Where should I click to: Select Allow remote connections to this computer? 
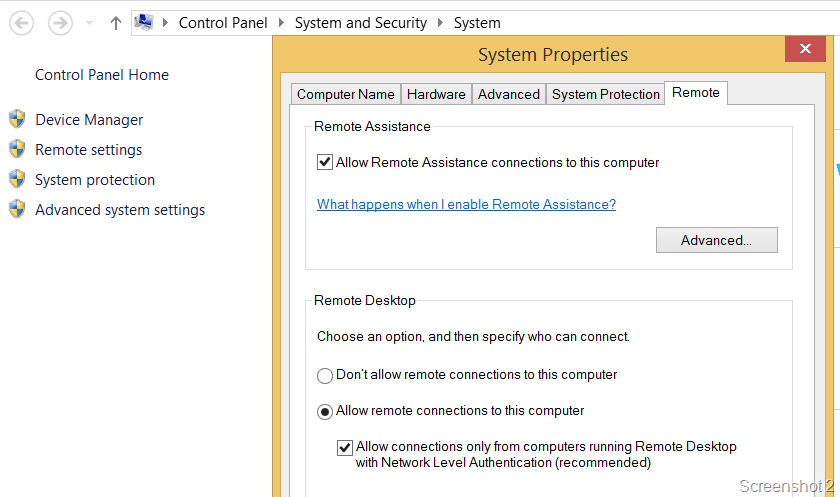325,411
